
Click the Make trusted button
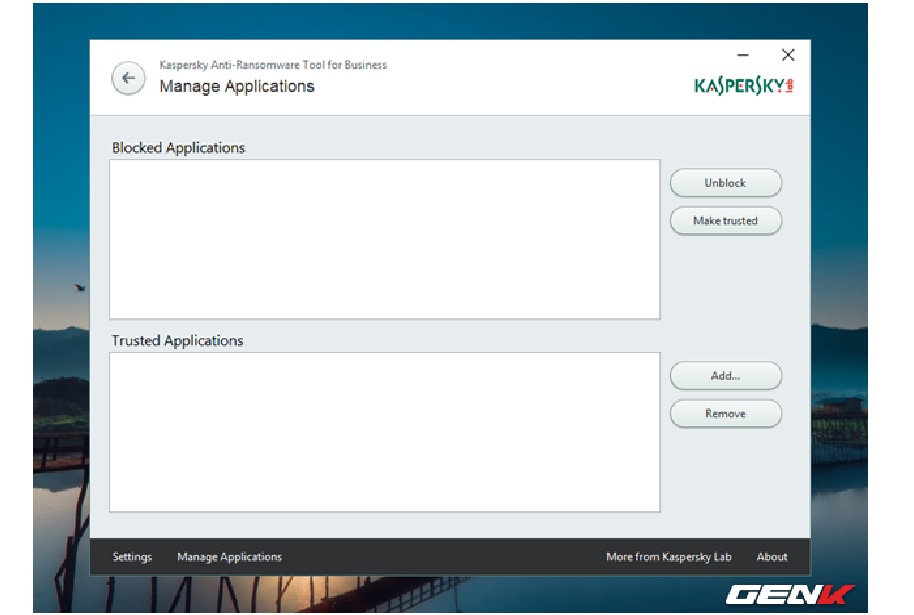(726, 221)
